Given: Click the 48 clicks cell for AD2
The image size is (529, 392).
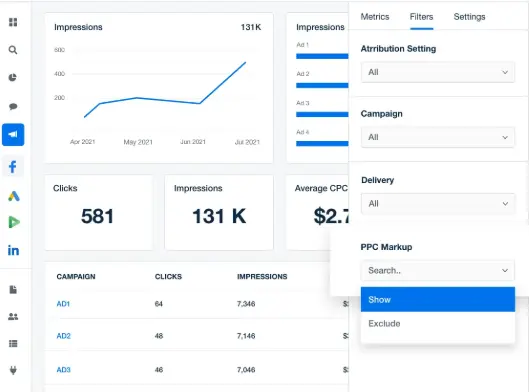Looking at the screenshot, I should [159, 336].
